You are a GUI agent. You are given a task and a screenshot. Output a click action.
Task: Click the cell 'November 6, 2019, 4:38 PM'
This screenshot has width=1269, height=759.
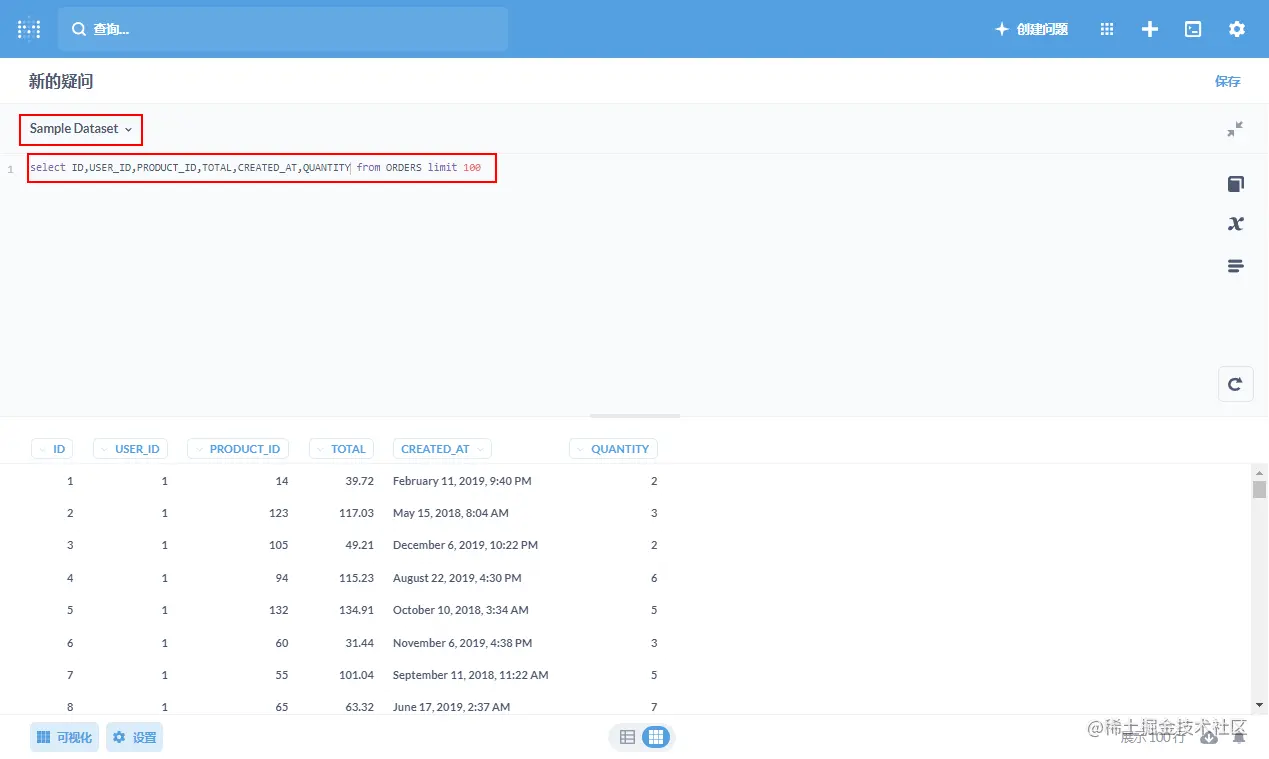[462, 643]
